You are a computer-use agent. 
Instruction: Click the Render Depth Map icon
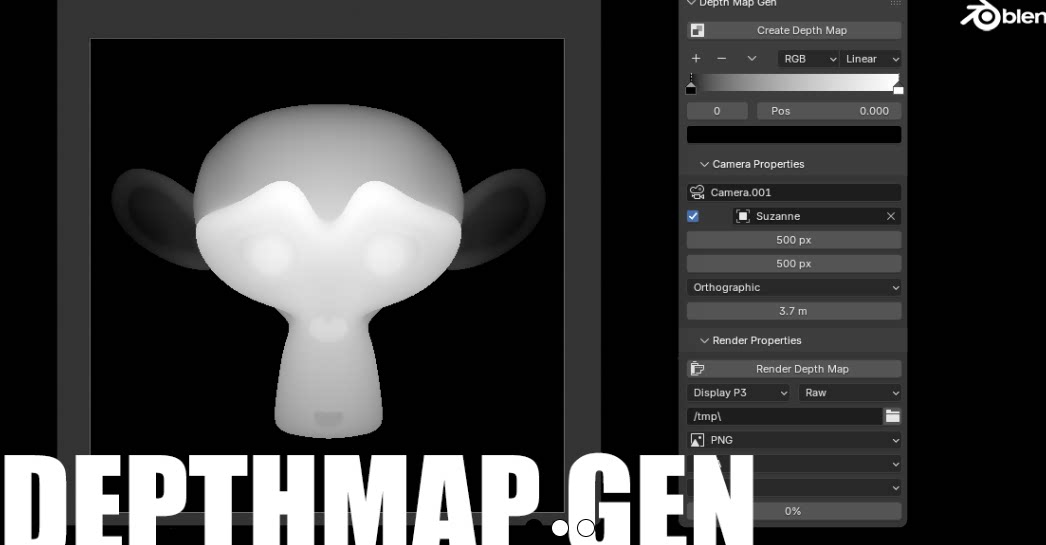pyautogui.click(x=697, y=369)
